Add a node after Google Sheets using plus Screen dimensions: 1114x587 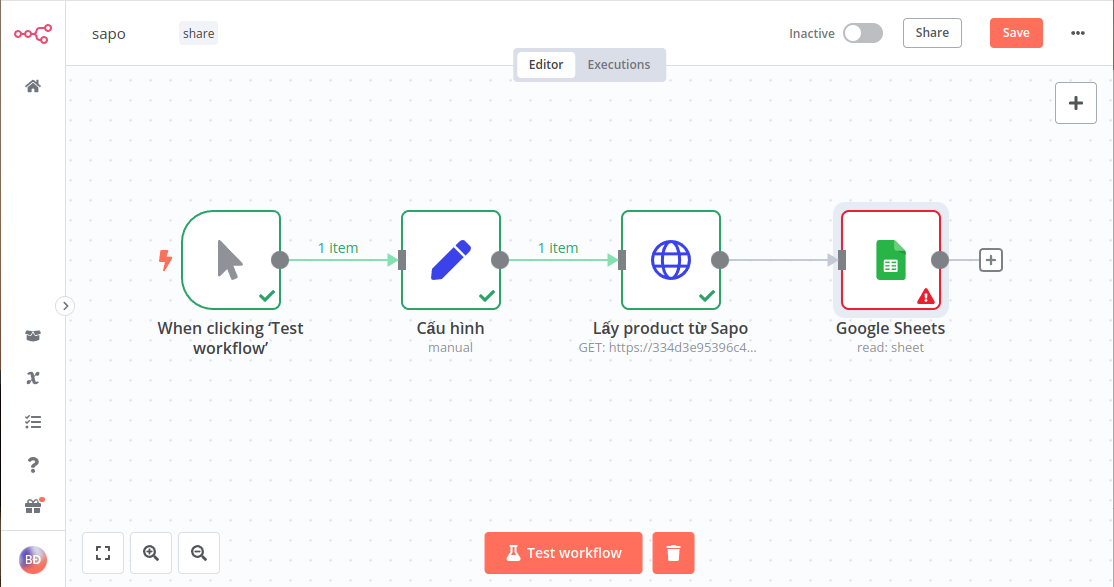click(990, 260)
